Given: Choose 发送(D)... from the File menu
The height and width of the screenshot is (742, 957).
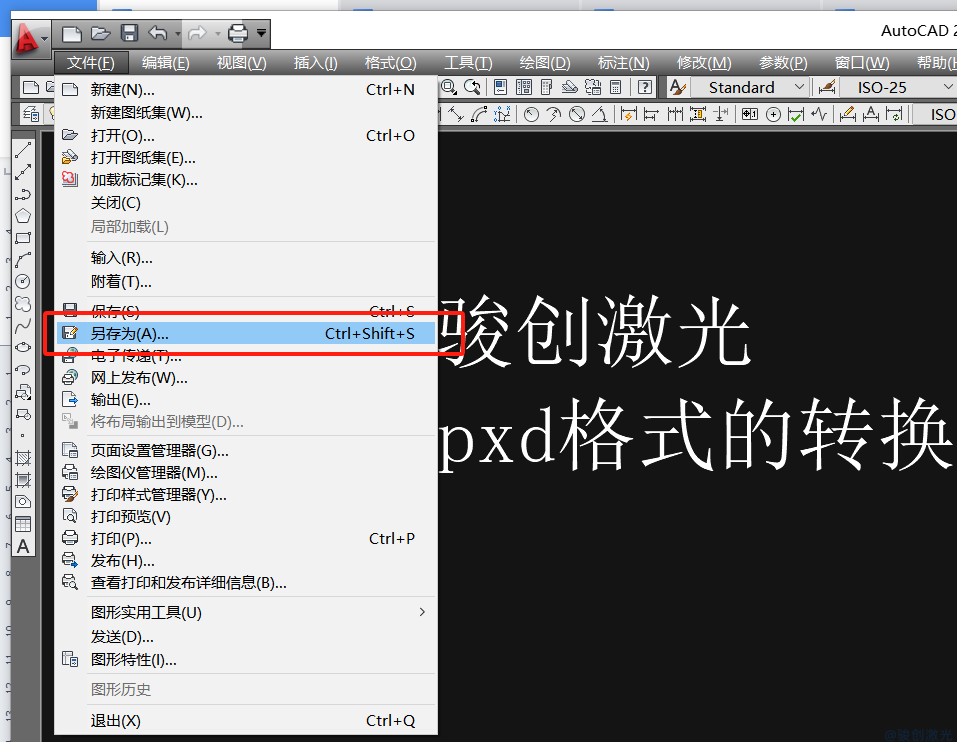Looking at the screenshot, I should click(x=246, y=637).
